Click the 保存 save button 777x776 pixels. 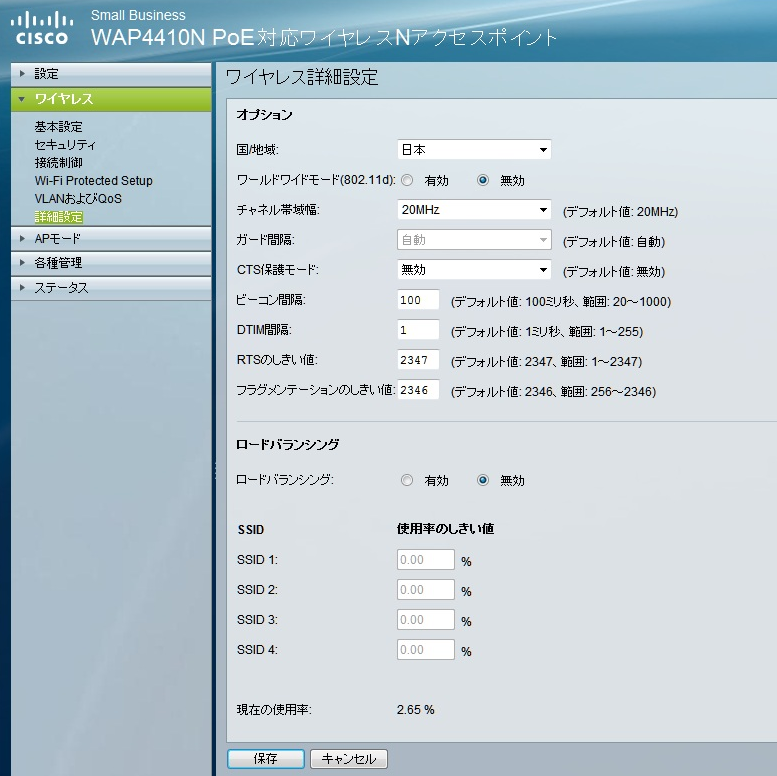pos(266,759)
